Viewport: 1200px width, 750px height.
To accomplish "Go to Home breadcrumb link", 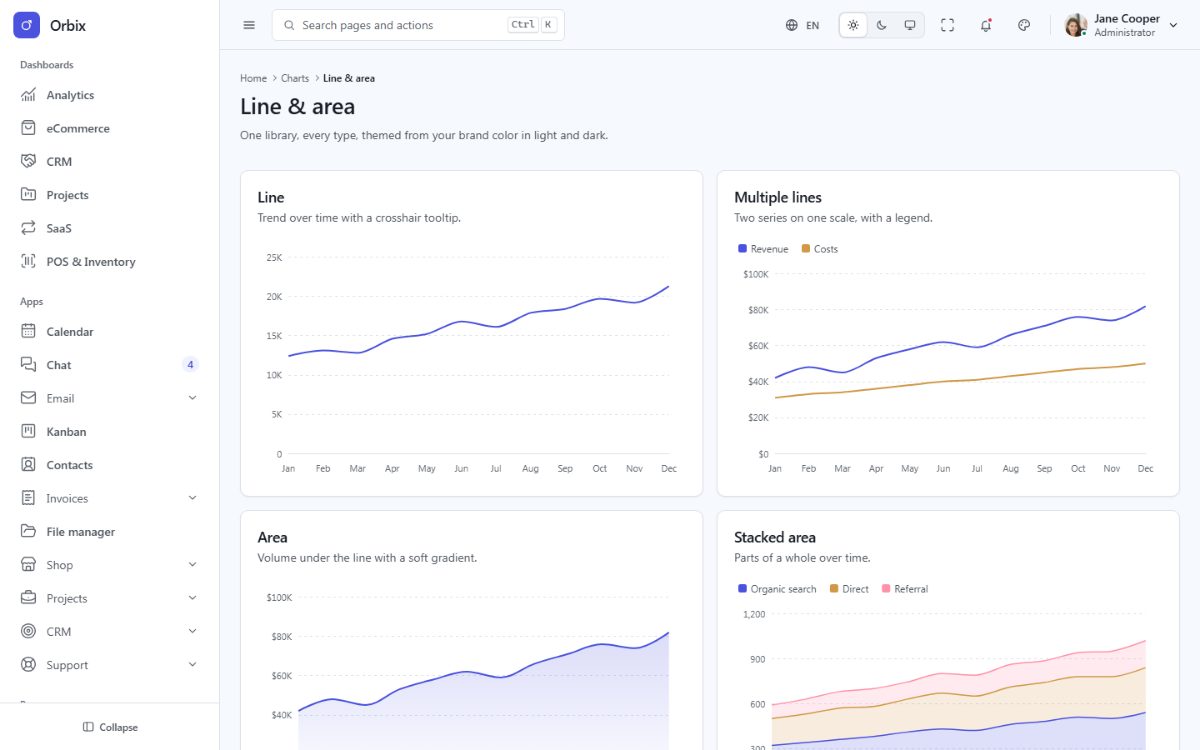I will pos(253,78).
